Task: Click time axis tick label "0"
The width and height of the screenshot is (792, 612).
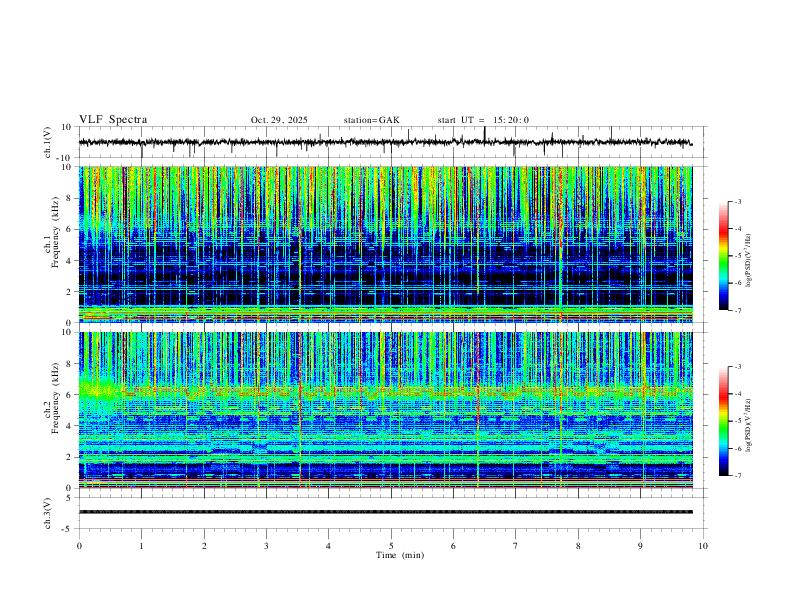Action: tap(79, 546)
